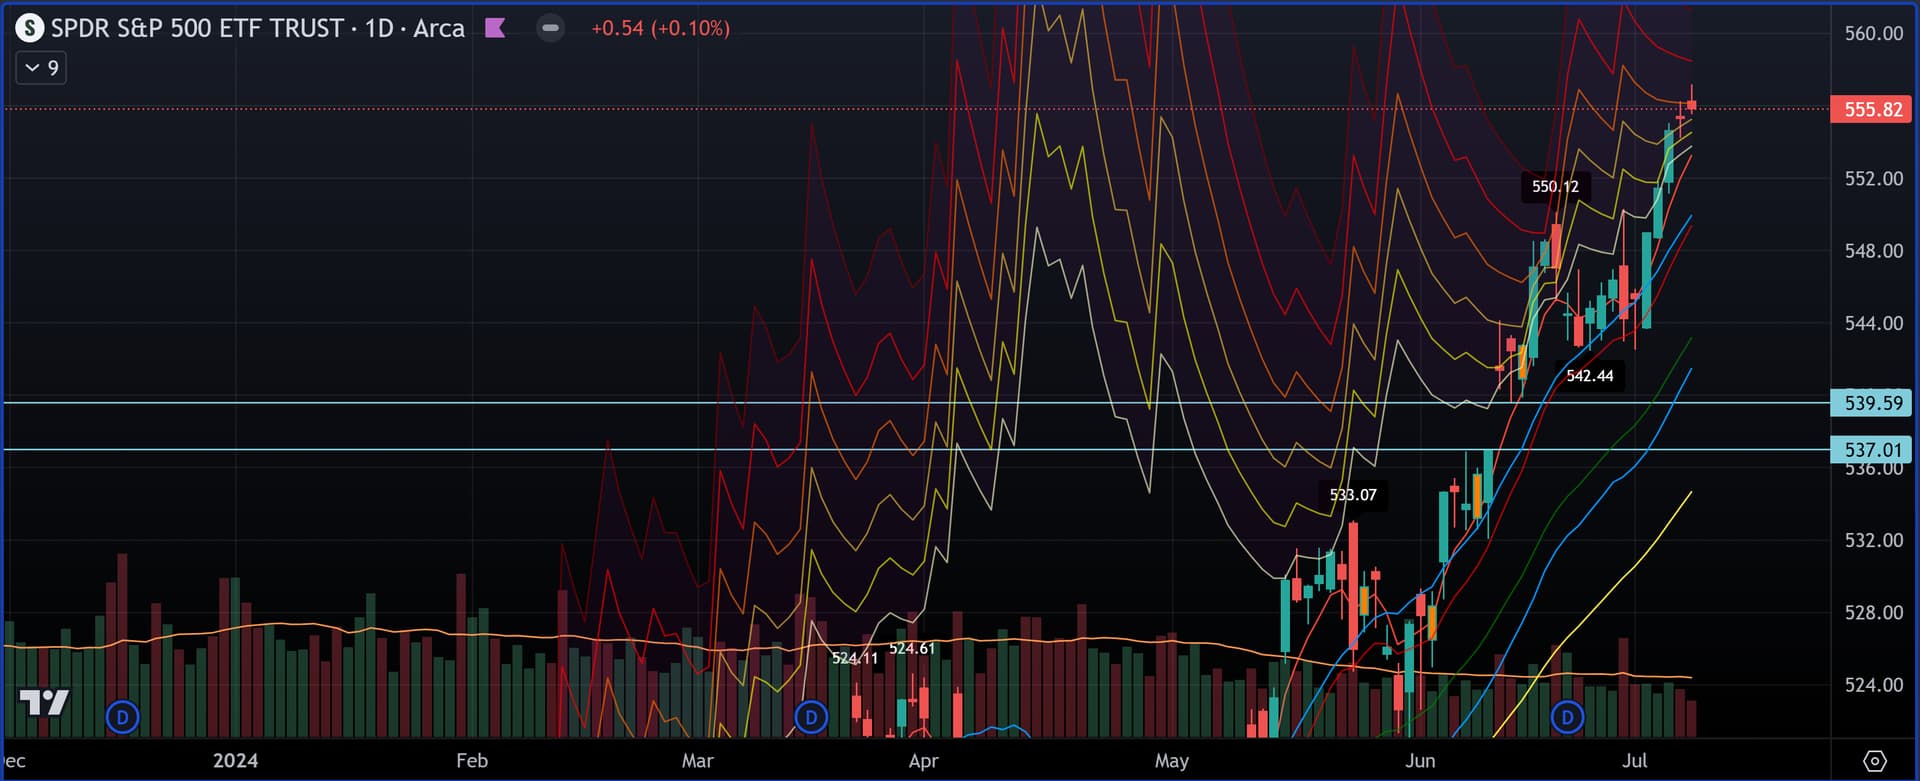Open symbol search via SPDR S&P 500 ETF TRUST title
The image size is (1920, 781).
point(258,28)
